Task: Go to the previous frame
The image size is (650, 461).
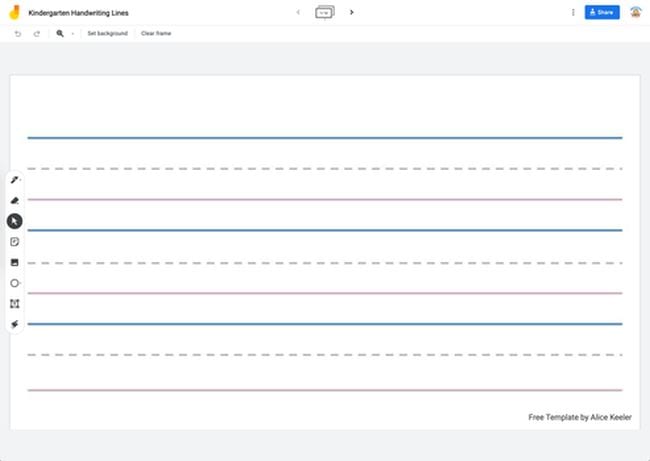Action: [x=298, y=12]
